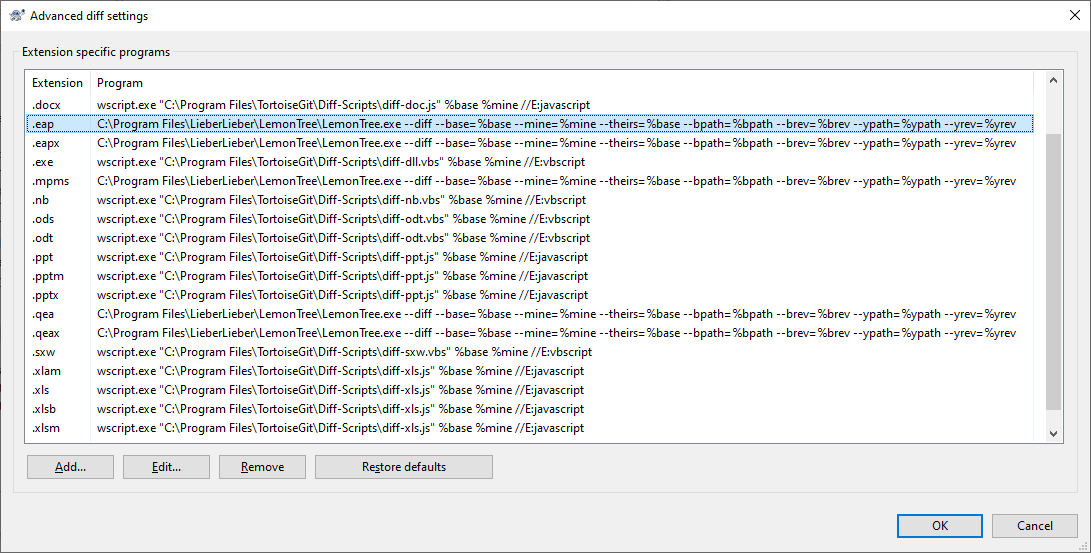The width and height of the screenshot is (1091, 553).
Task: Select the .pptx extension row
Action: [x=45, y=295]
